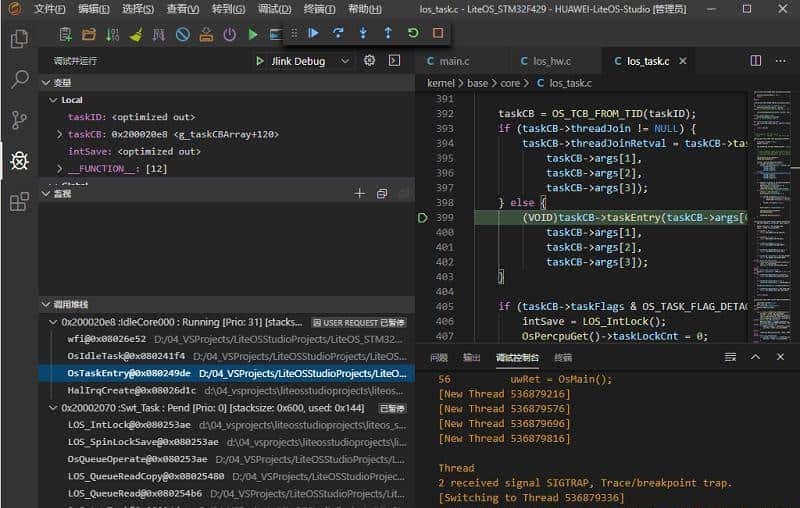Close the los_task.c tab
This screenshot has width=800, height=508.
(683, 61)
